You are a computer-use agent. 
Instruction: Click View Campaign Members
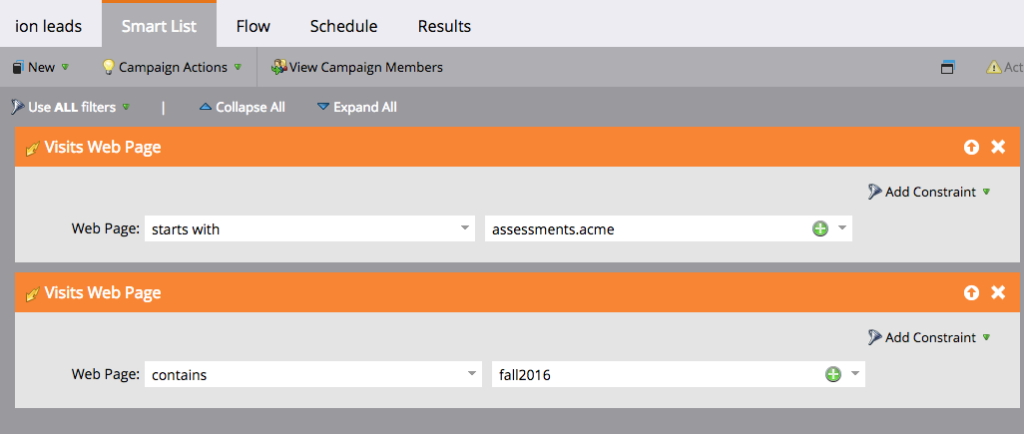[x=357, y=67]
